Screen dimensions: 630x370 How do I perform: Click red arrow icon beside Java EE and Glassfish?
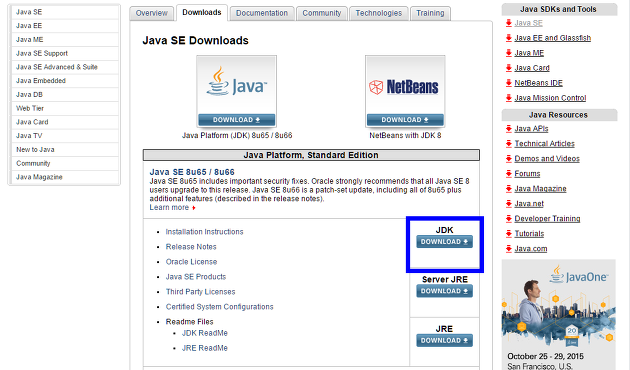point(509,38)
